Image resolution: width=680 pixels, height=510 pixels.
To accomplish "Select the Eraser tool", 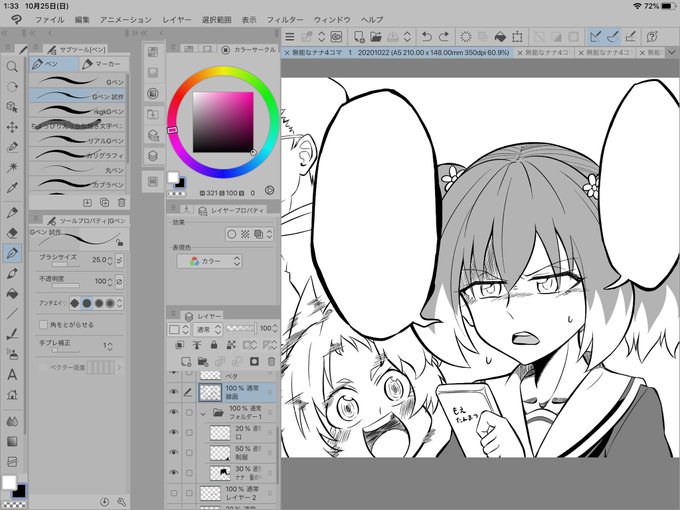I will [12, 233].
